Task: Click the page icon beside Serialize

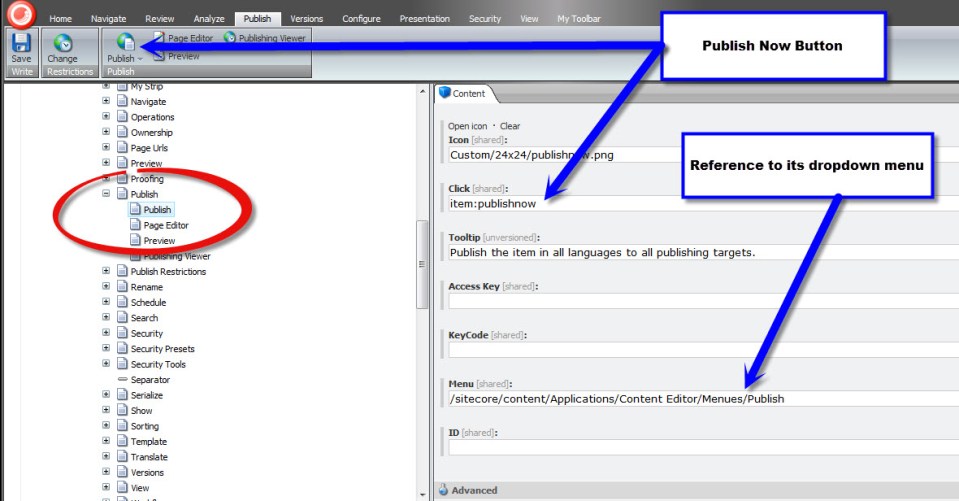Action: (x=122, y=395)
